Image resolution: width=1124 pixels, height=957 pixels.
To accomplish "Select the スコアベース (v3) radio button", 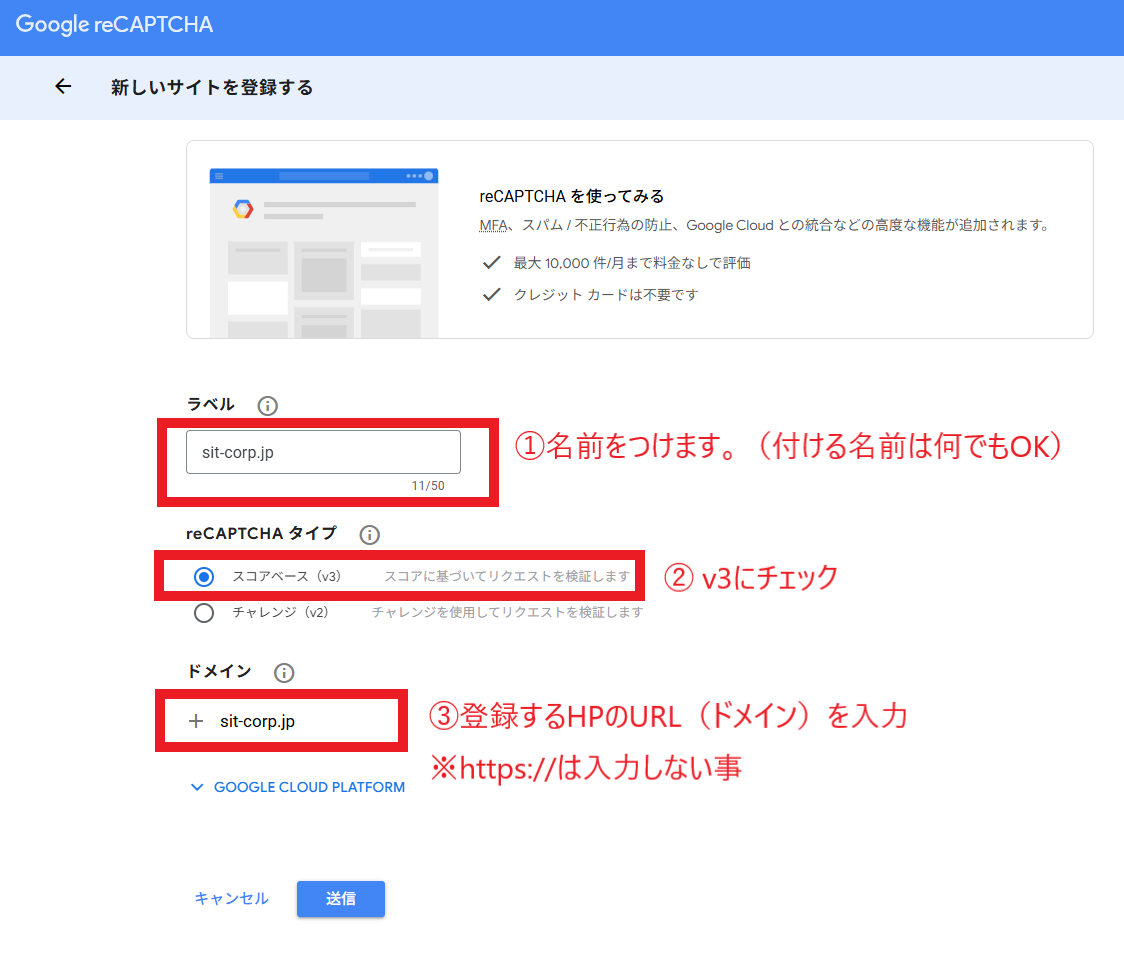I will click(x=204, y=577).
